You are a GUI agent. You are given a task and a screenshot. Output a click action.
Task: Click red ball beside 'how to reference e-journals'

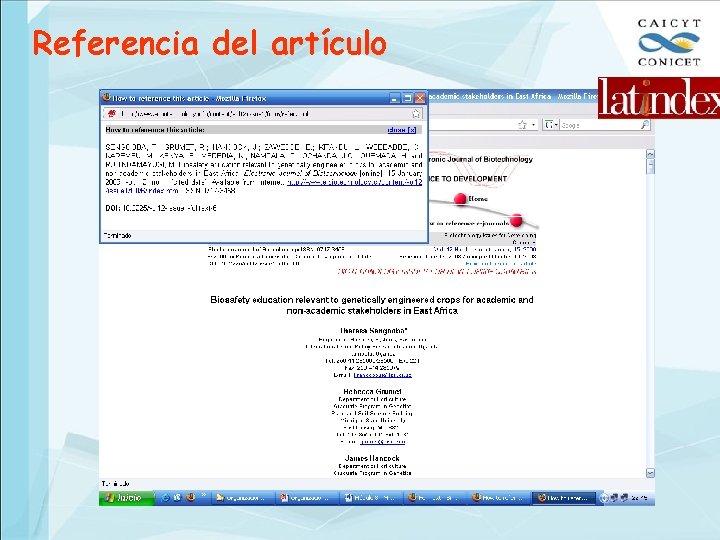(x=516, y=220)
